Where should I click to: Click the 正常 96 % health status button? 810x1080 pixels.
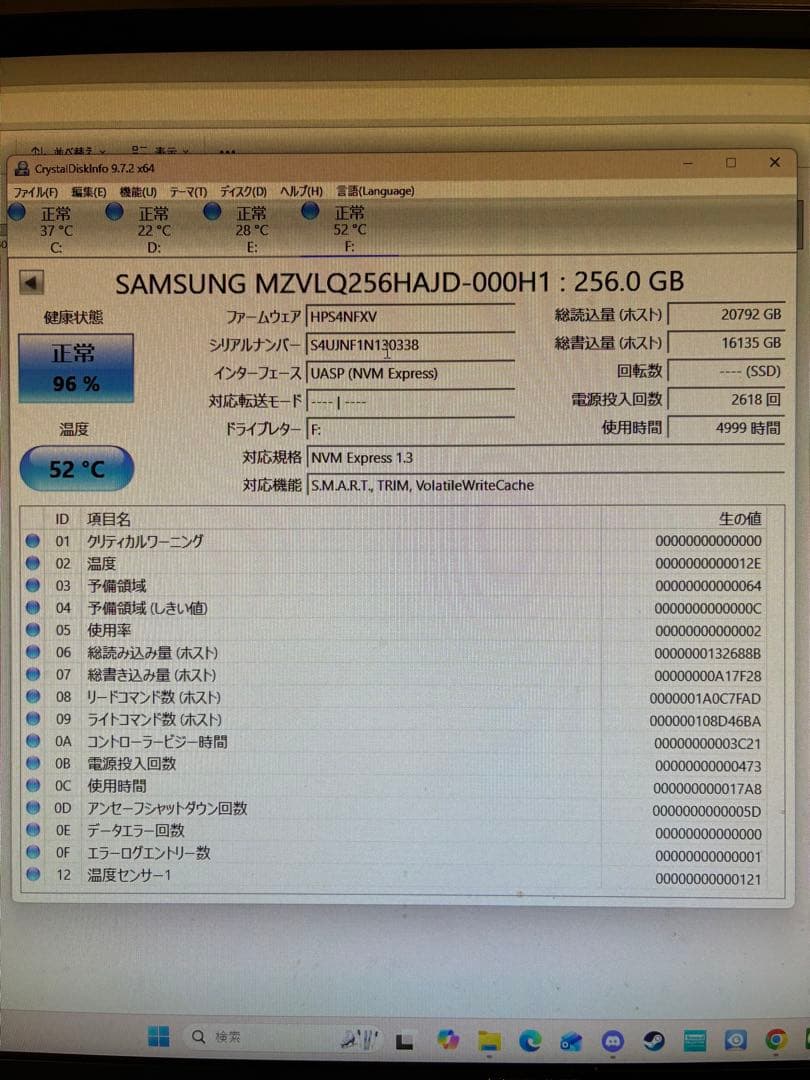coord(76,368)
